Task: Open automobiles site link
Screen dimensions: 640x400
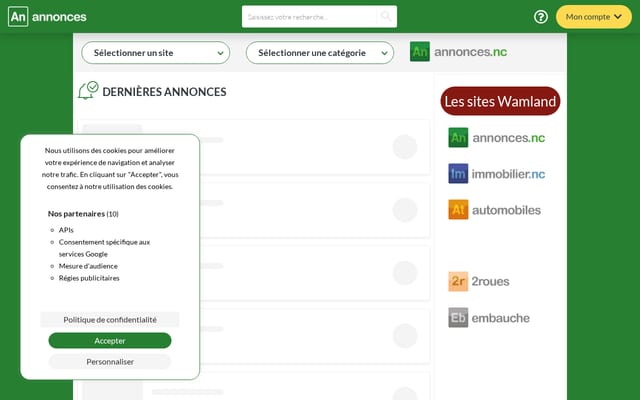Action: (494, 210)
